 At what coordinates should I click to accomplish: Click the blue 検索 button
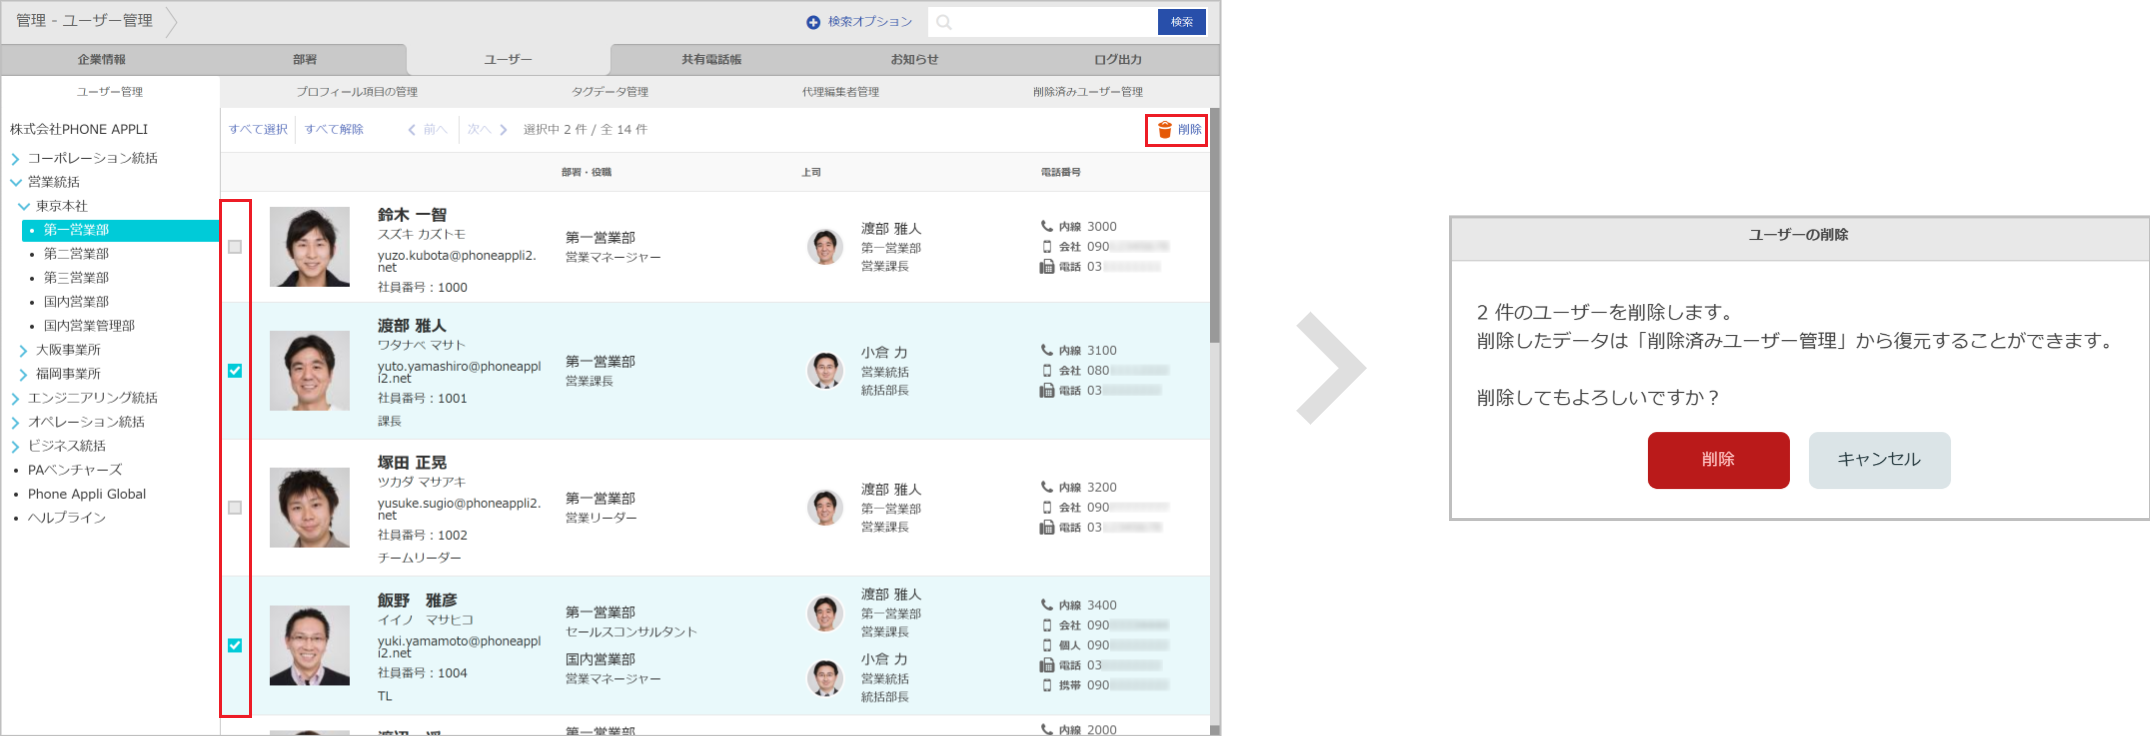click(x=1182, y=22)
